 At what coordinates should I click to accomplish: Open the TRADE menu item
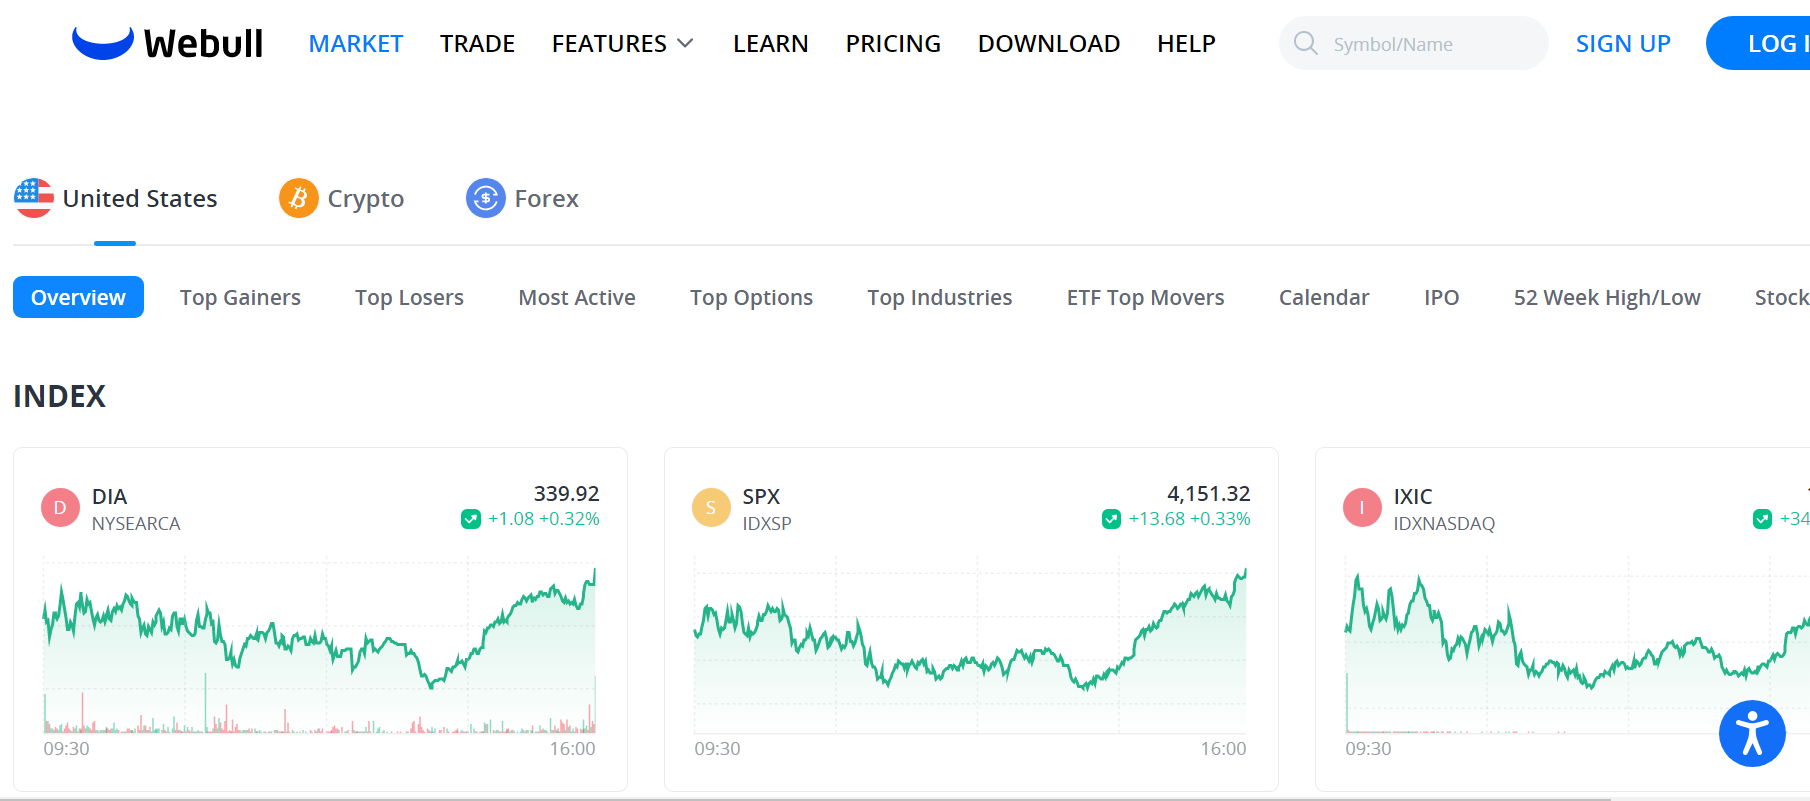point(477,44)
